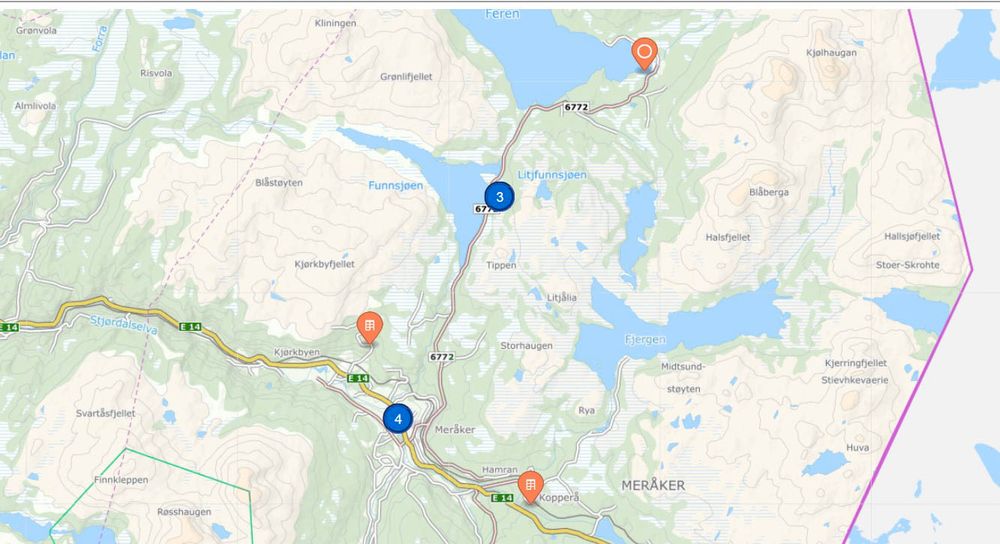Expand the blue cluster marker showing 4

[398, 419]
